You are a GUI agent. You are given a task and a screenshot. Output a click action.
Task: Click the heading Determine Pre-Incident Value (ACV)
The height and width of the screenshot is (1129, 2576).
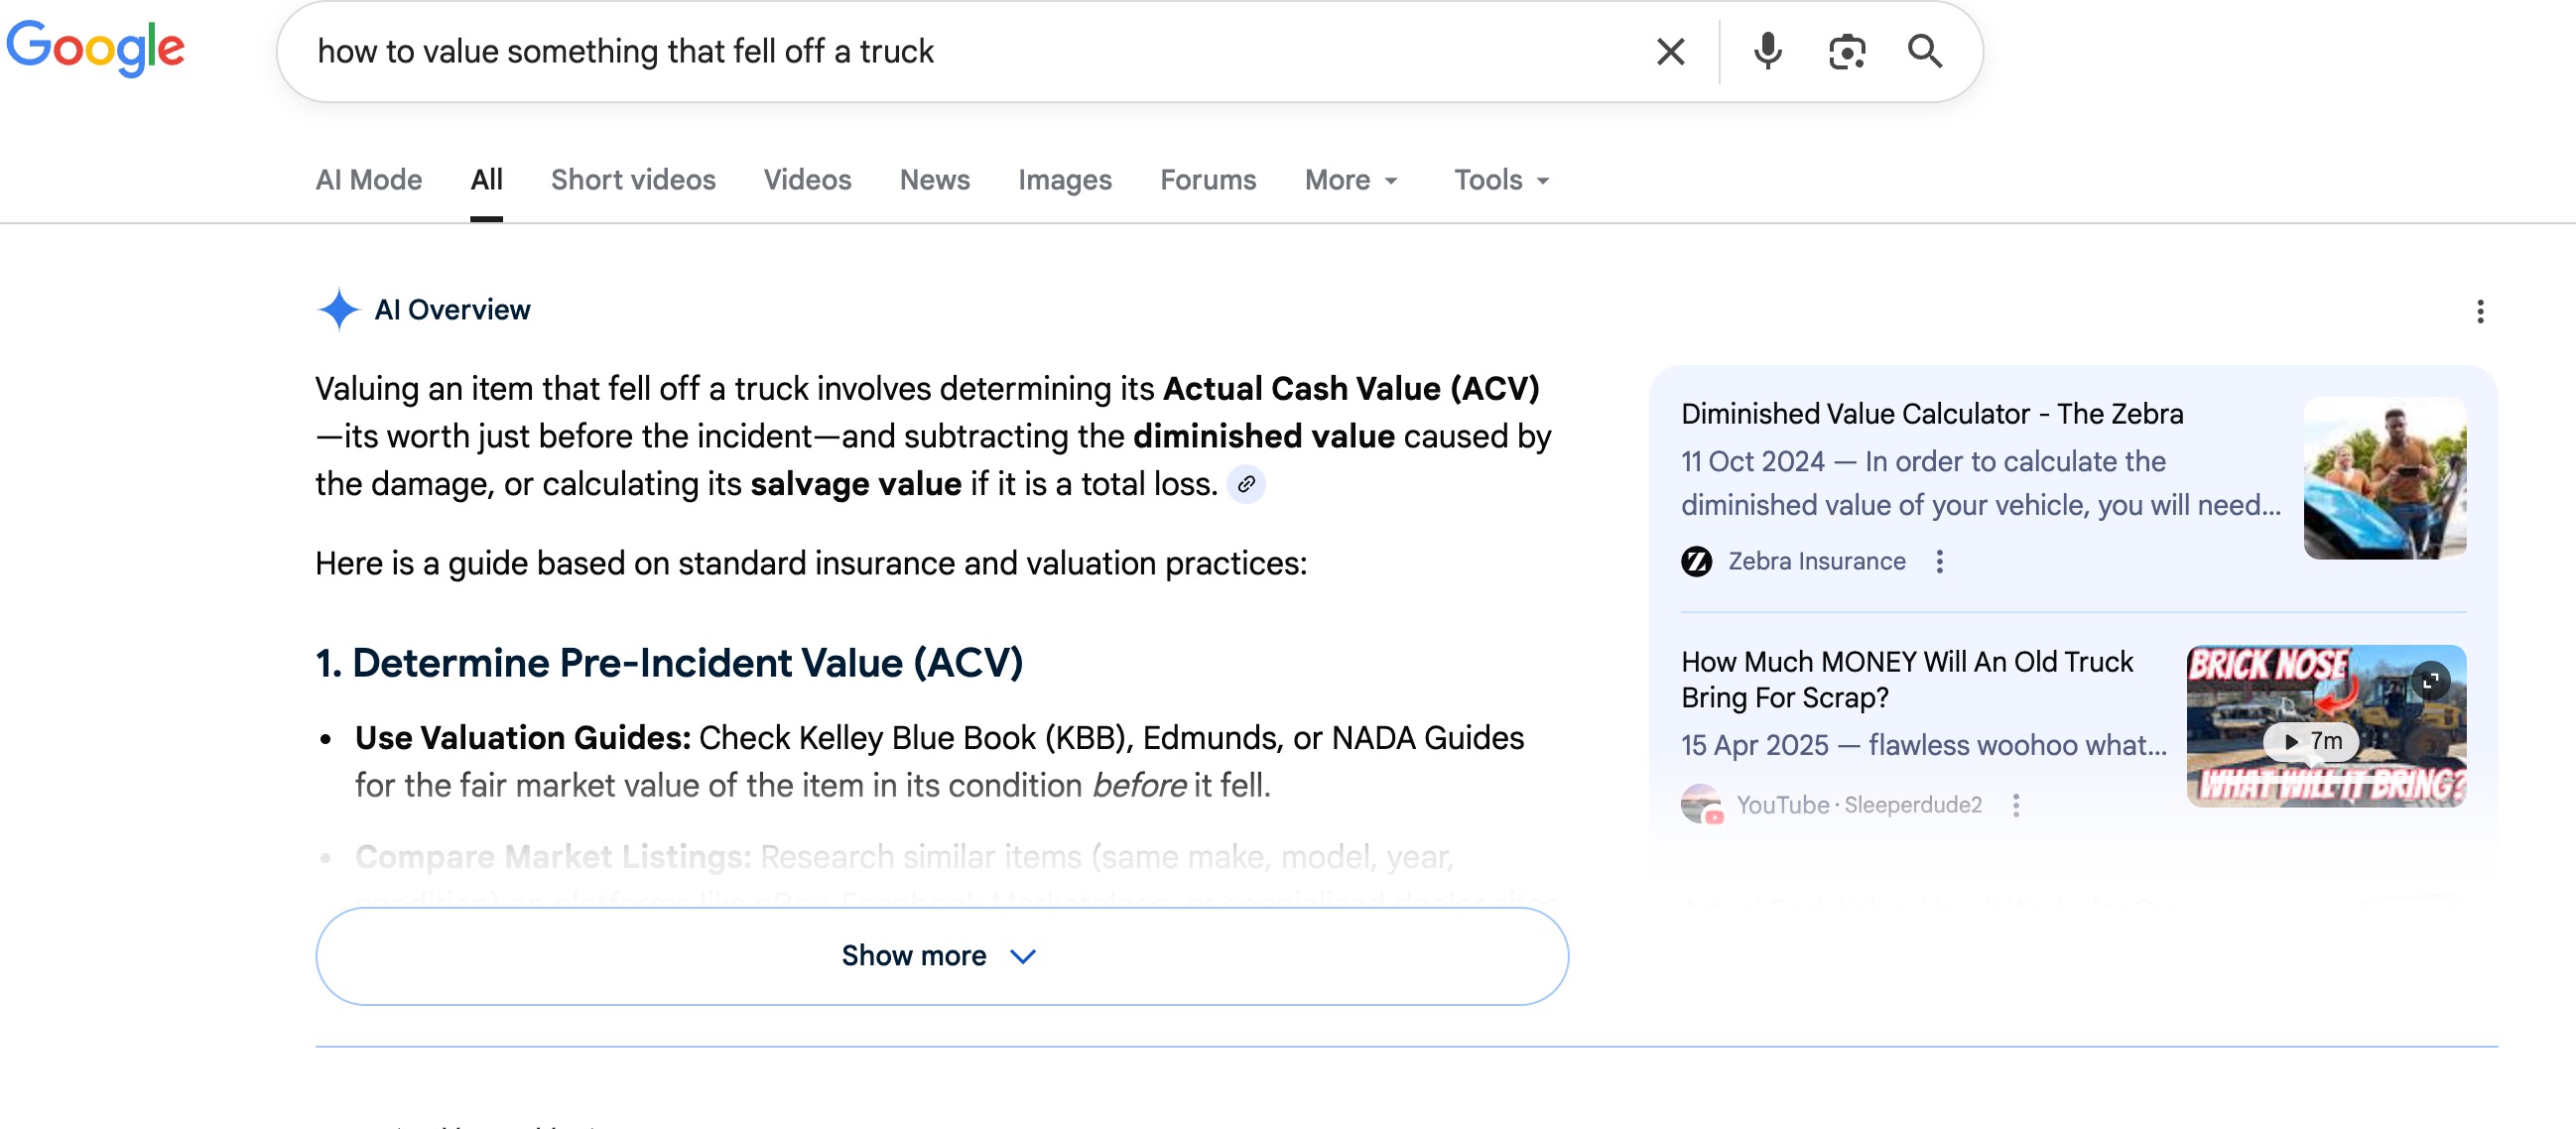[669, 663]
